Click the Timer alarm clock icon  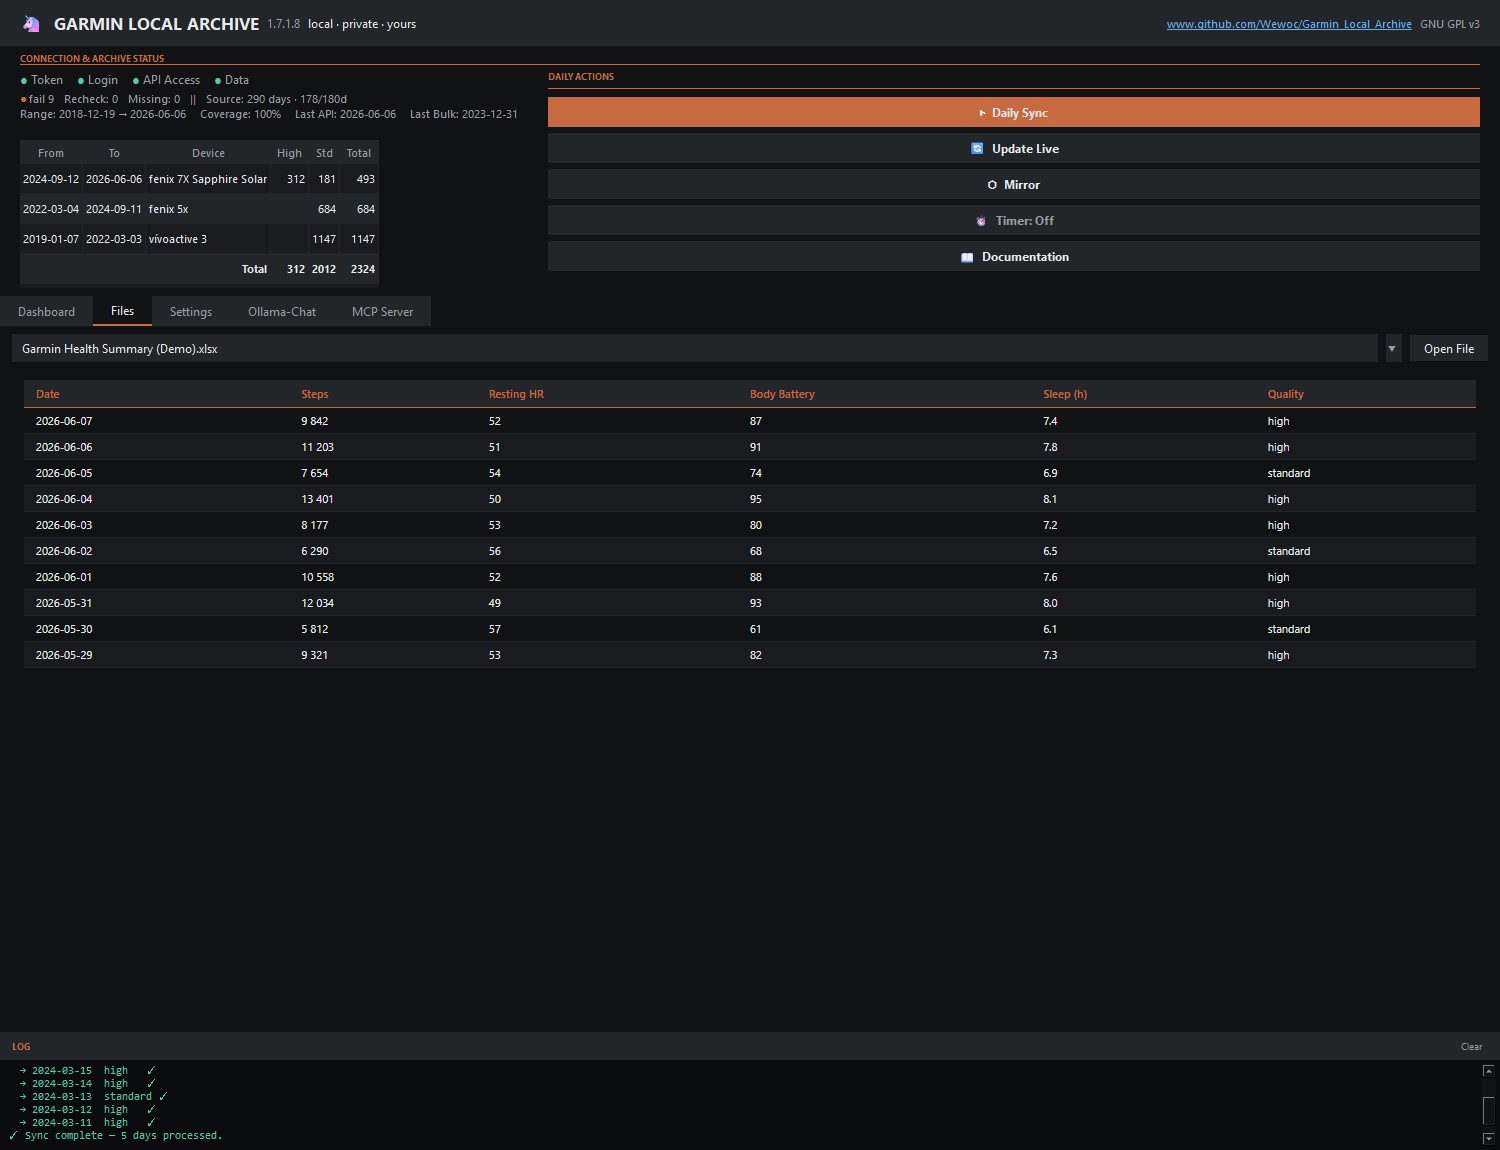[981, 221]
